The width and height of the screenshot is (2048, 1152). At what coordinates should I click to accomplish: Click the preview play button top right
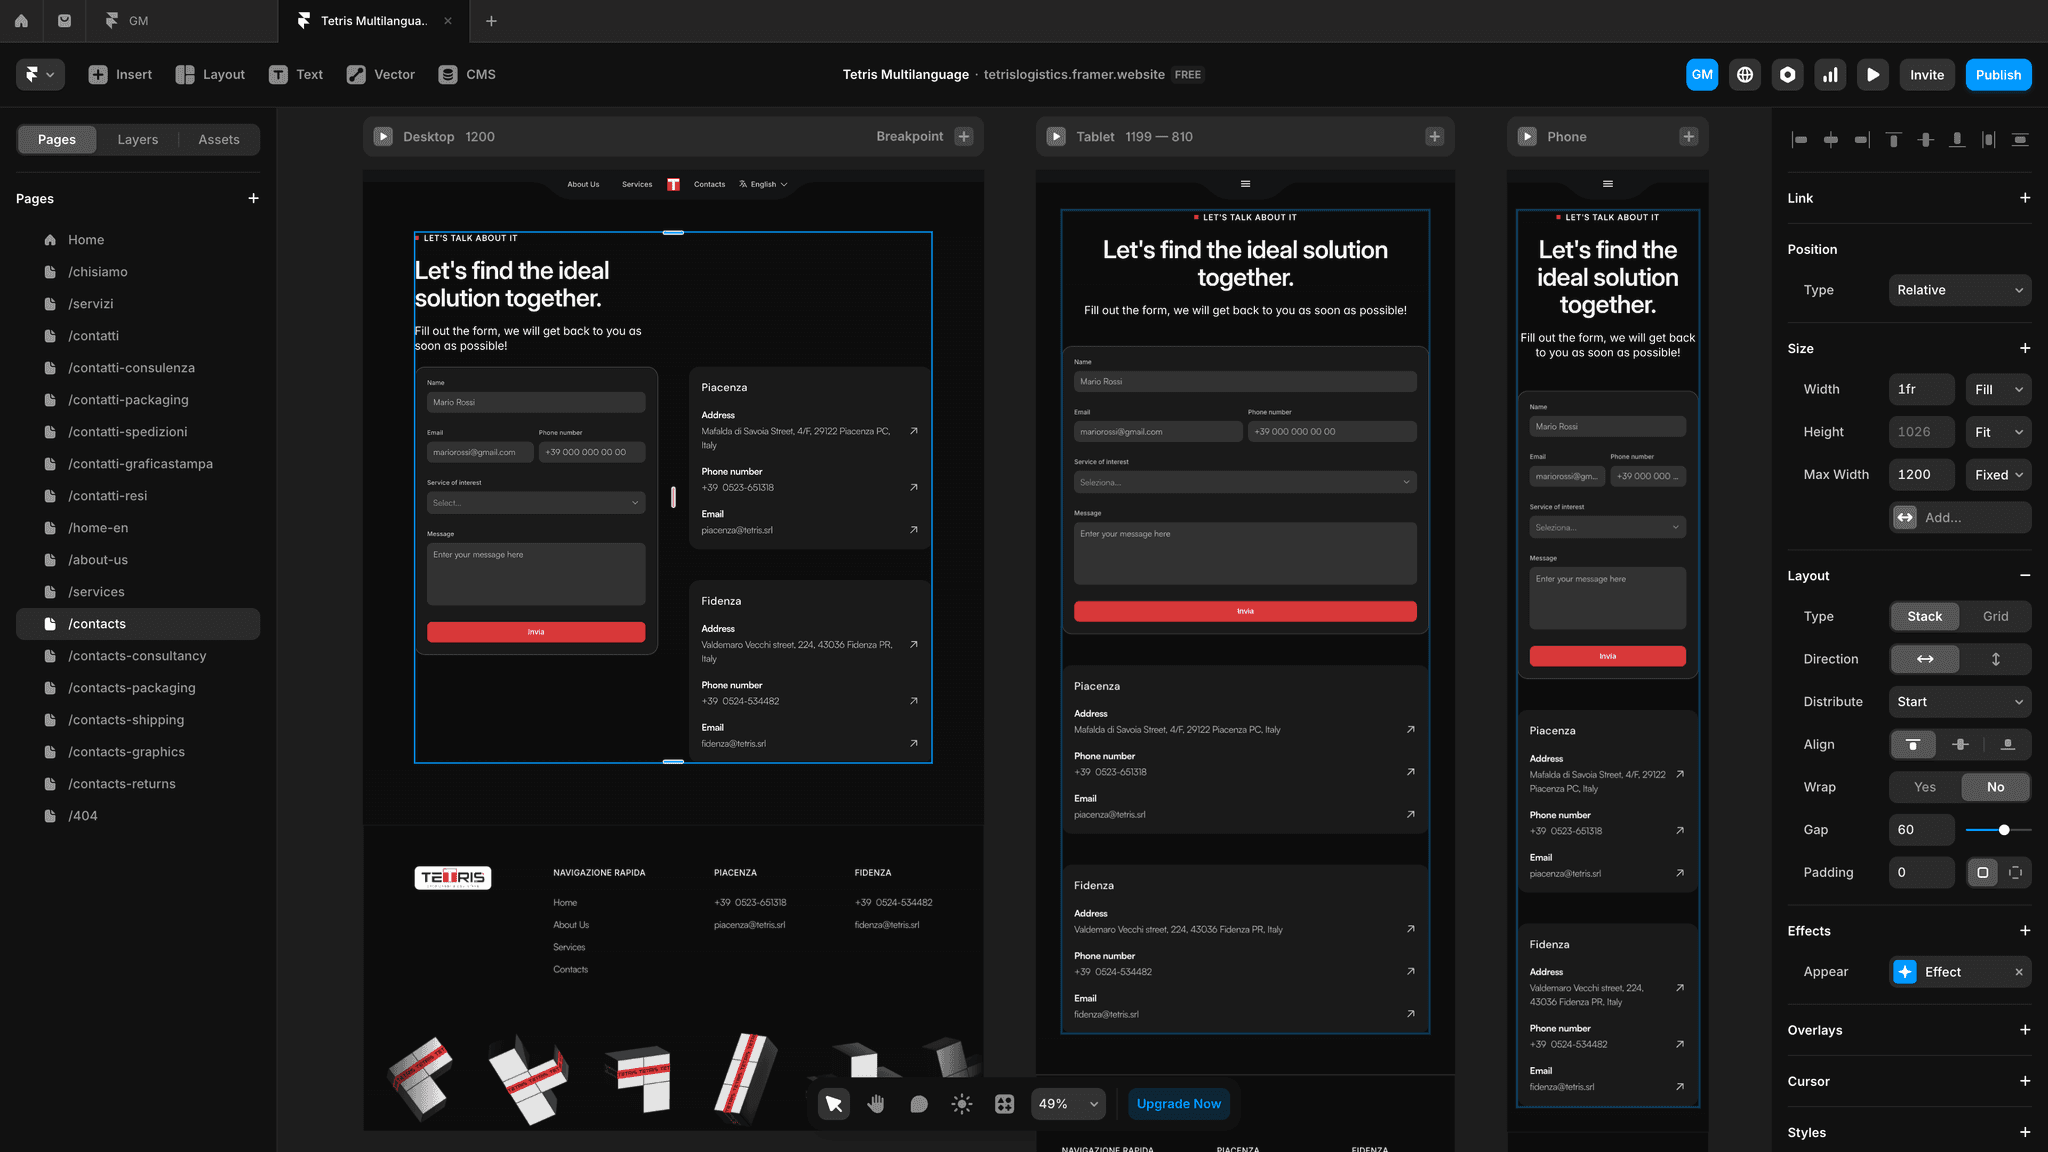pyautogui.click(x=1873, y=75)
